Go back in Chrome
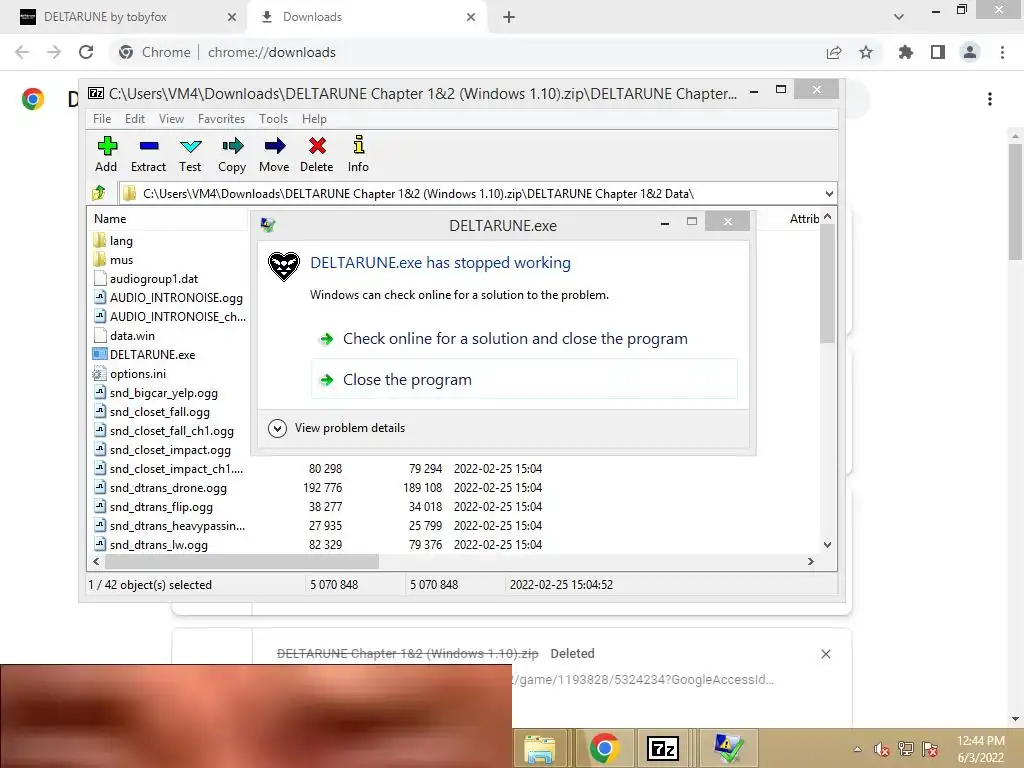Screen dimensions: 1024x768 [22, 52]
